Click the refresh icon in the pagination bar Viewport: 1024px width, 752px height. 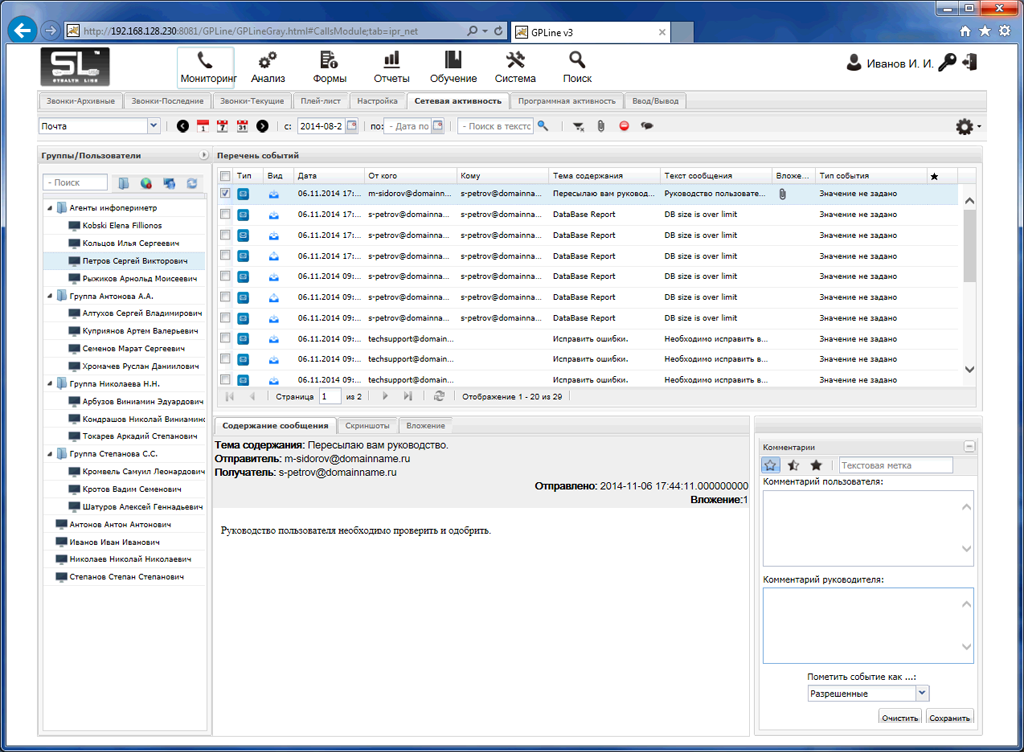(438, 397)
